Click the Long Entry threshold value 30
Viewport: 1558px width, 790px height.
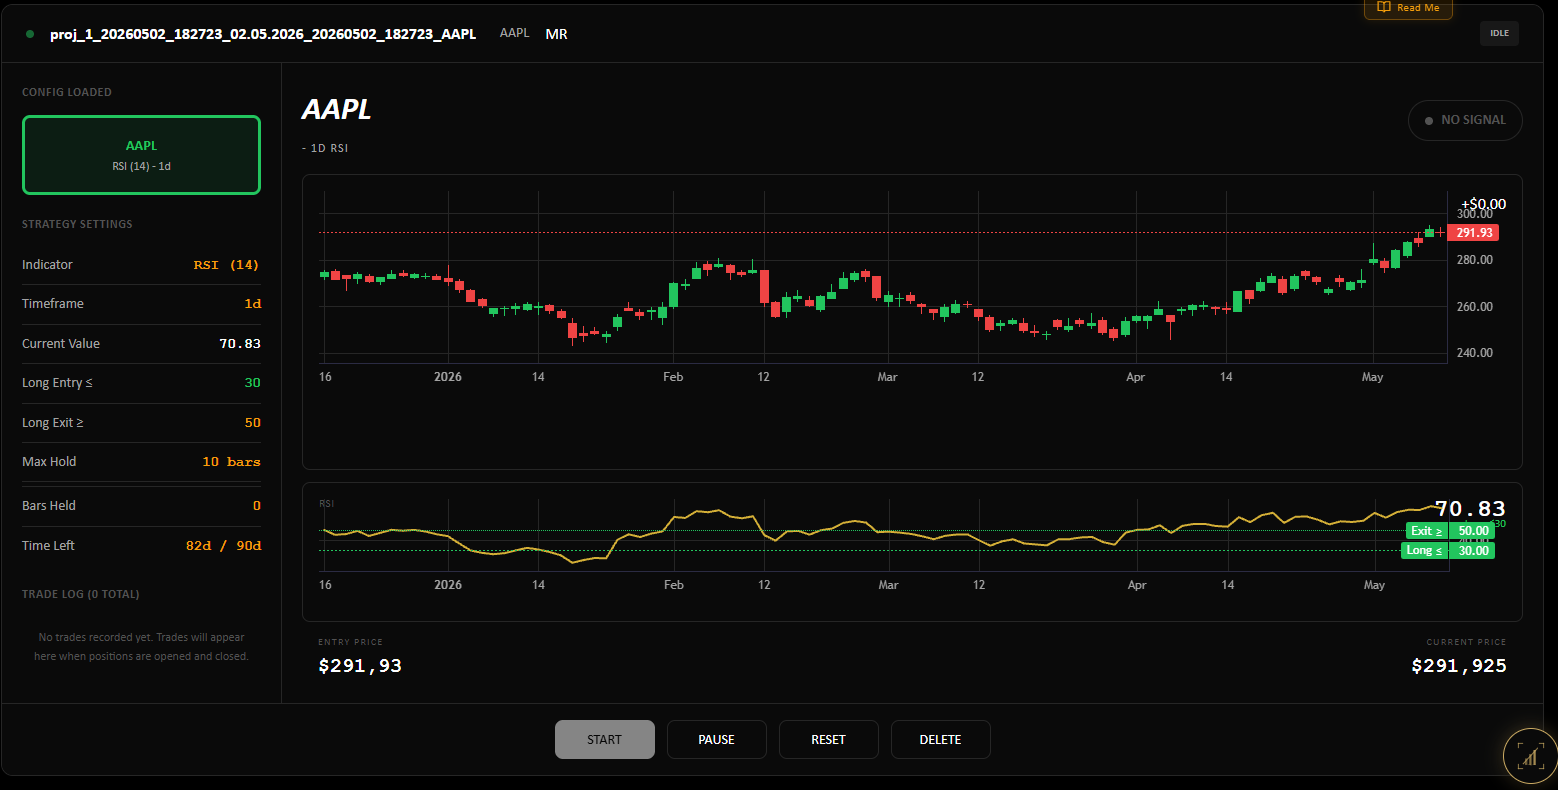coord(252,383)
